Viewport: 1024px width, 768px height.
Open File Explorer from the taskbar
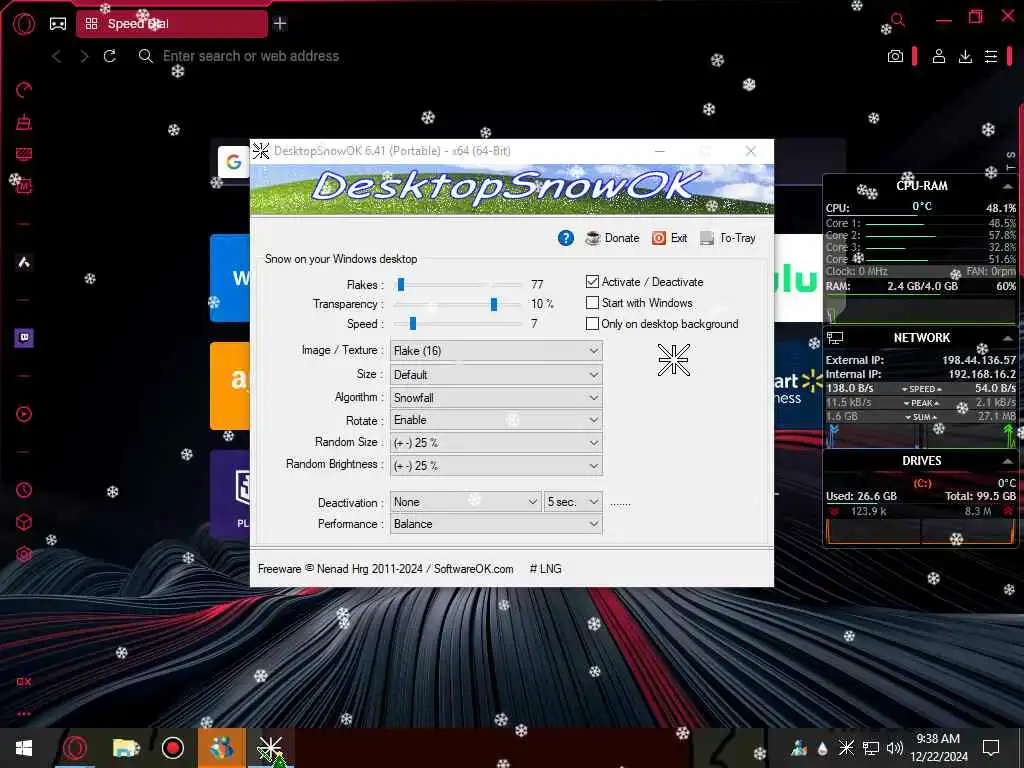(126, 748)
